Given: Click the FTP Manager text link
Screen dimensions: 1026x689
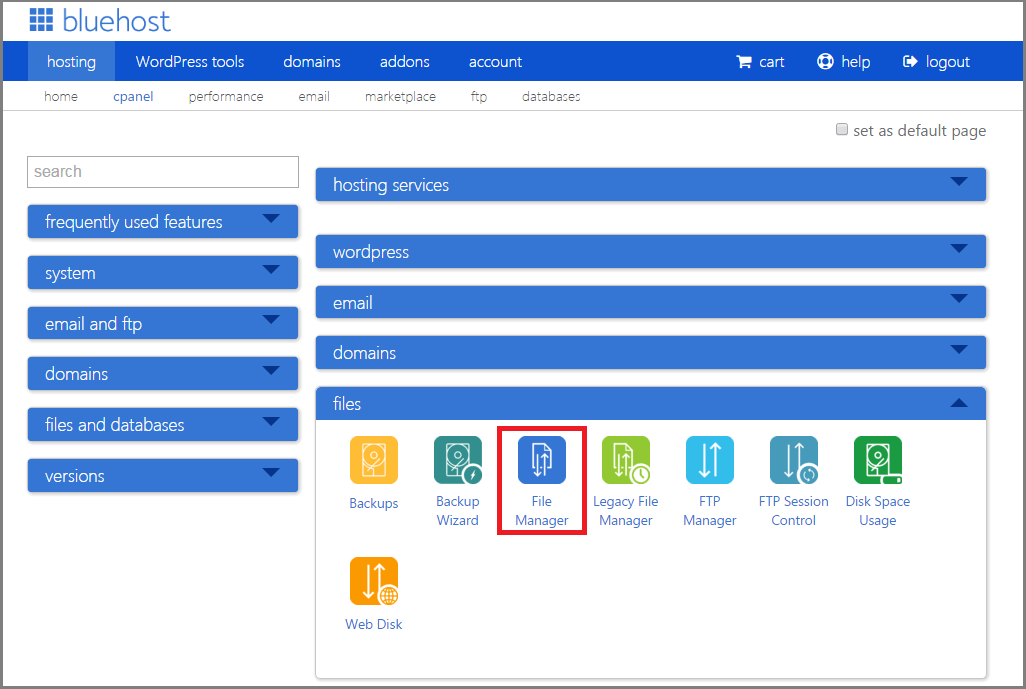Looking at the screenshot, I should (710, 510).
